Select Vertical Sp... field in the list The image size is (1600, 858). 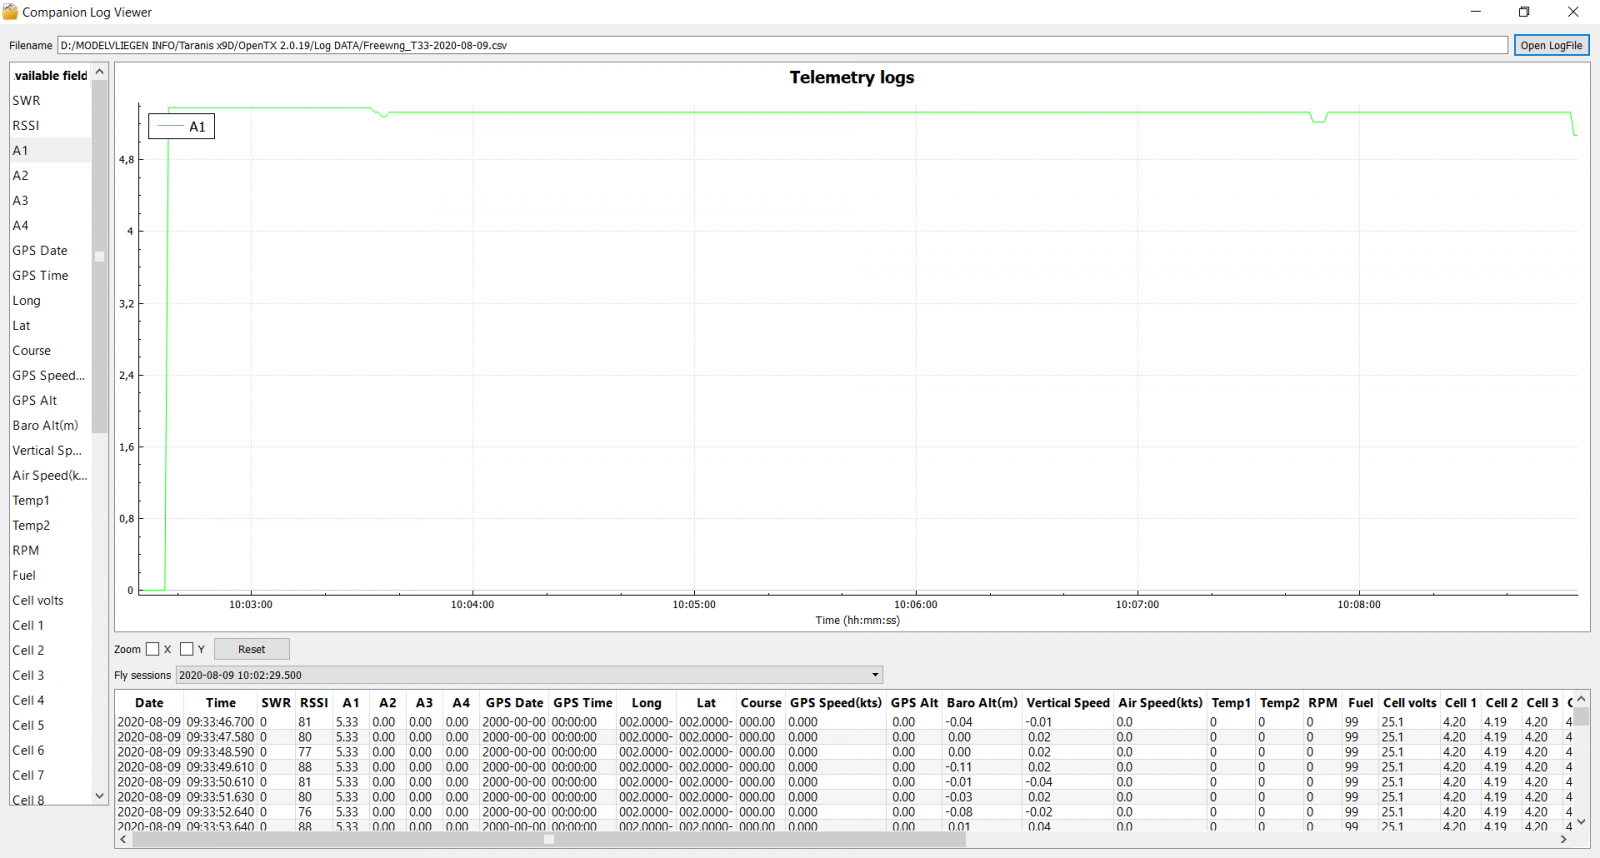(51, 450)
